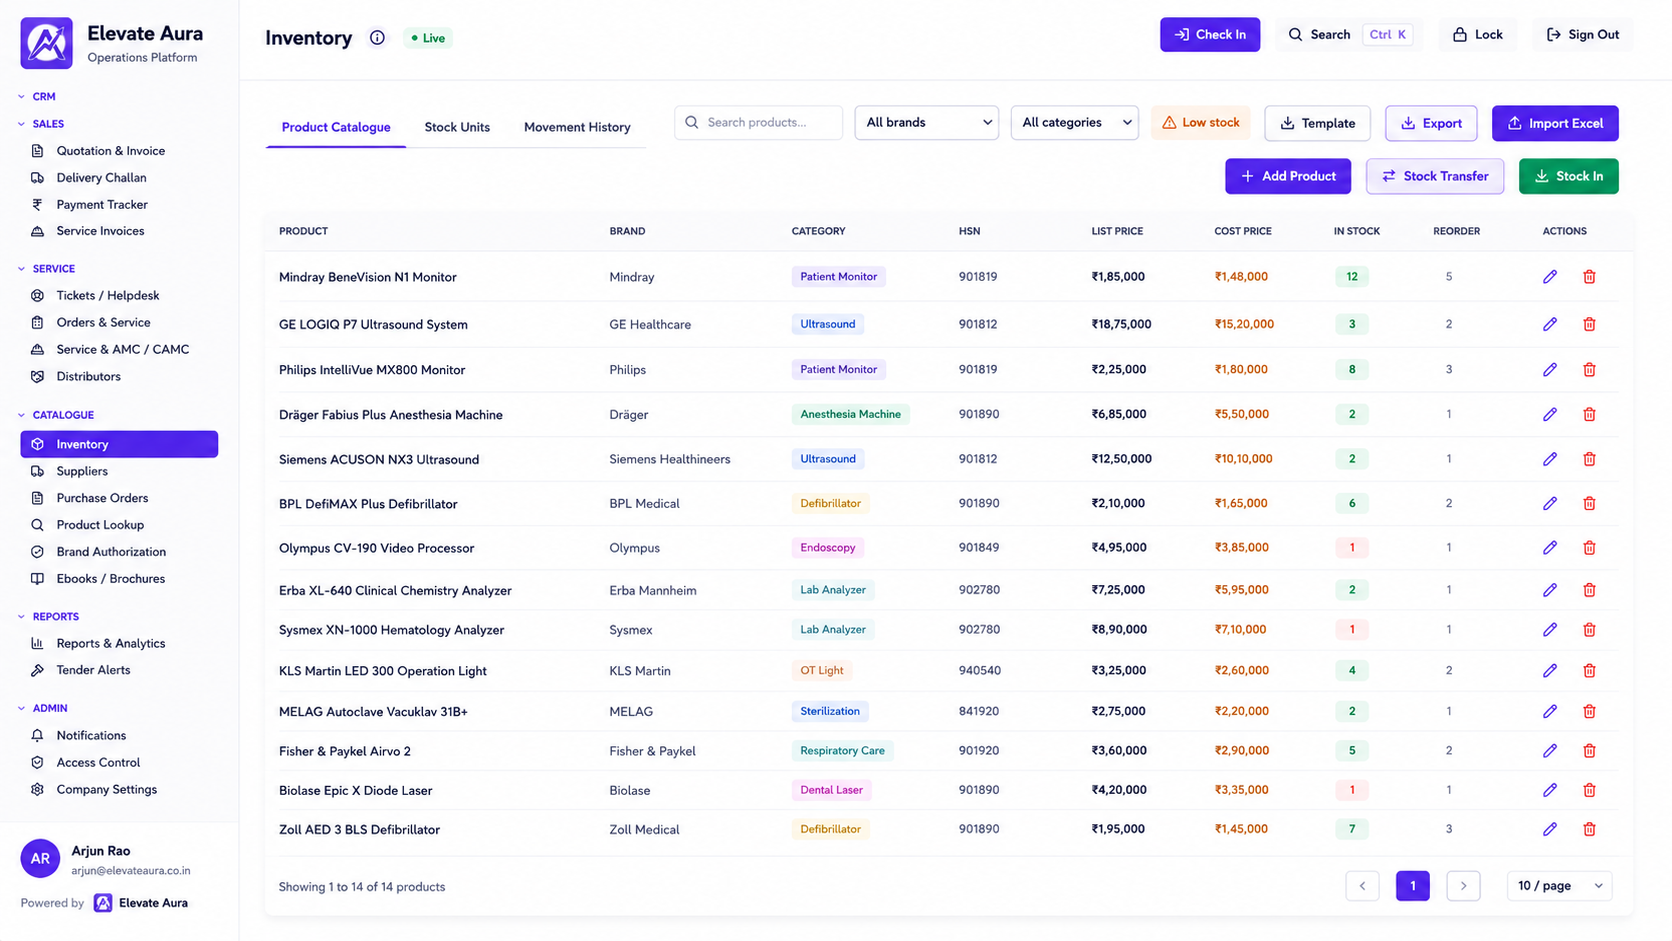
Task: Collapse the CATALOGUE sidebar section
Action: 56,415
